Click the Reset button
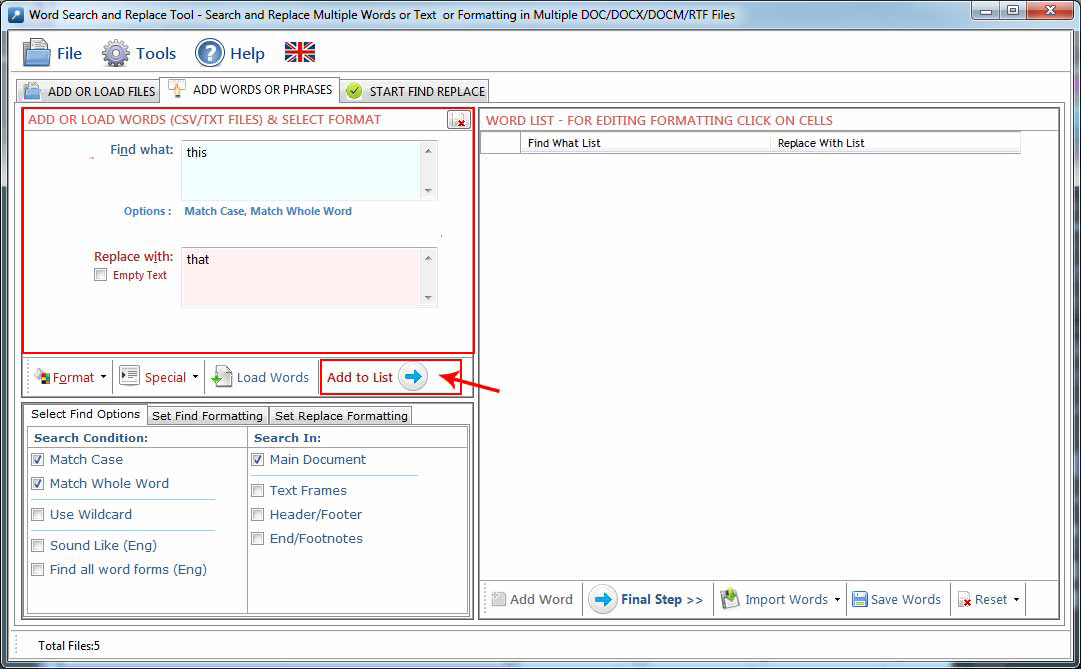Screen dimensions: 1081x669 tap(983, 599)
